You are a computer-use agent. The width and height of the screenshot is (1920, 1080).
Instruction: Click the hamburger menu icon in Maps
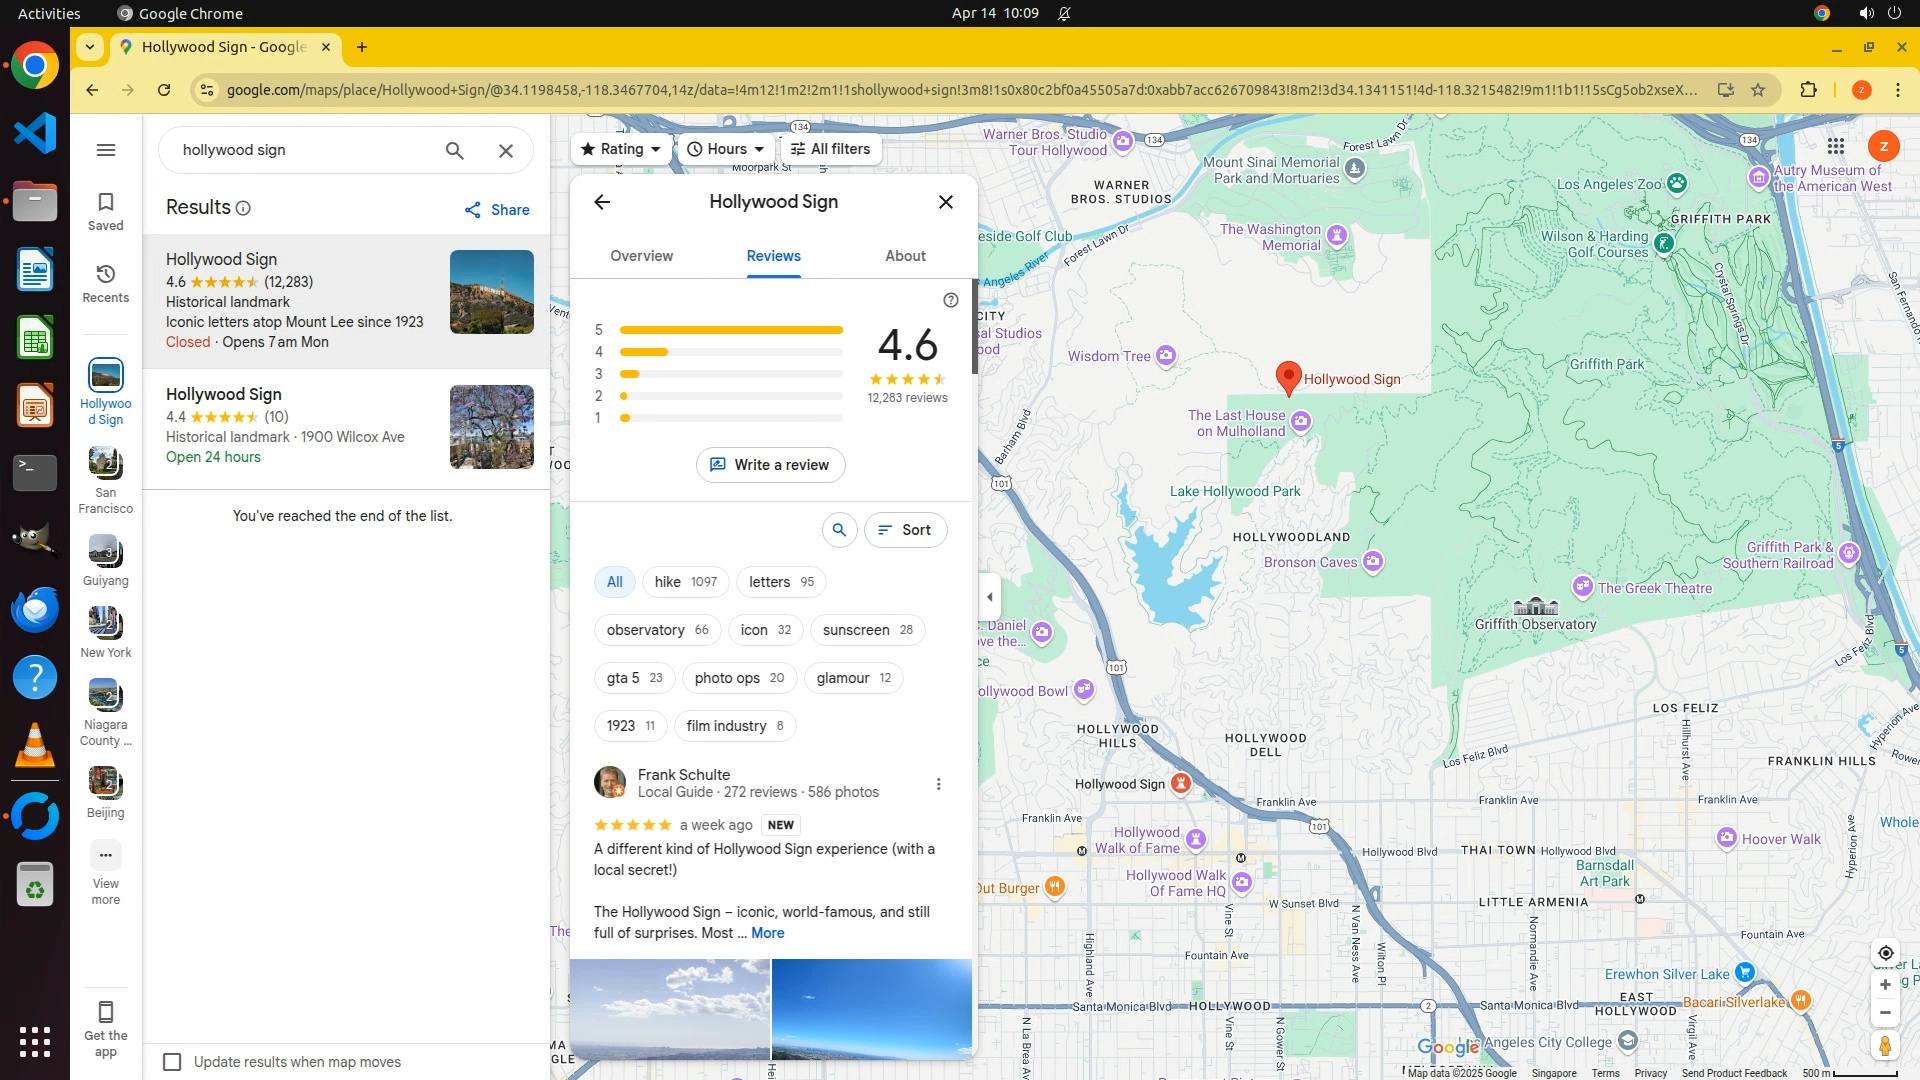pyautogui.click(x=105, y=150)
